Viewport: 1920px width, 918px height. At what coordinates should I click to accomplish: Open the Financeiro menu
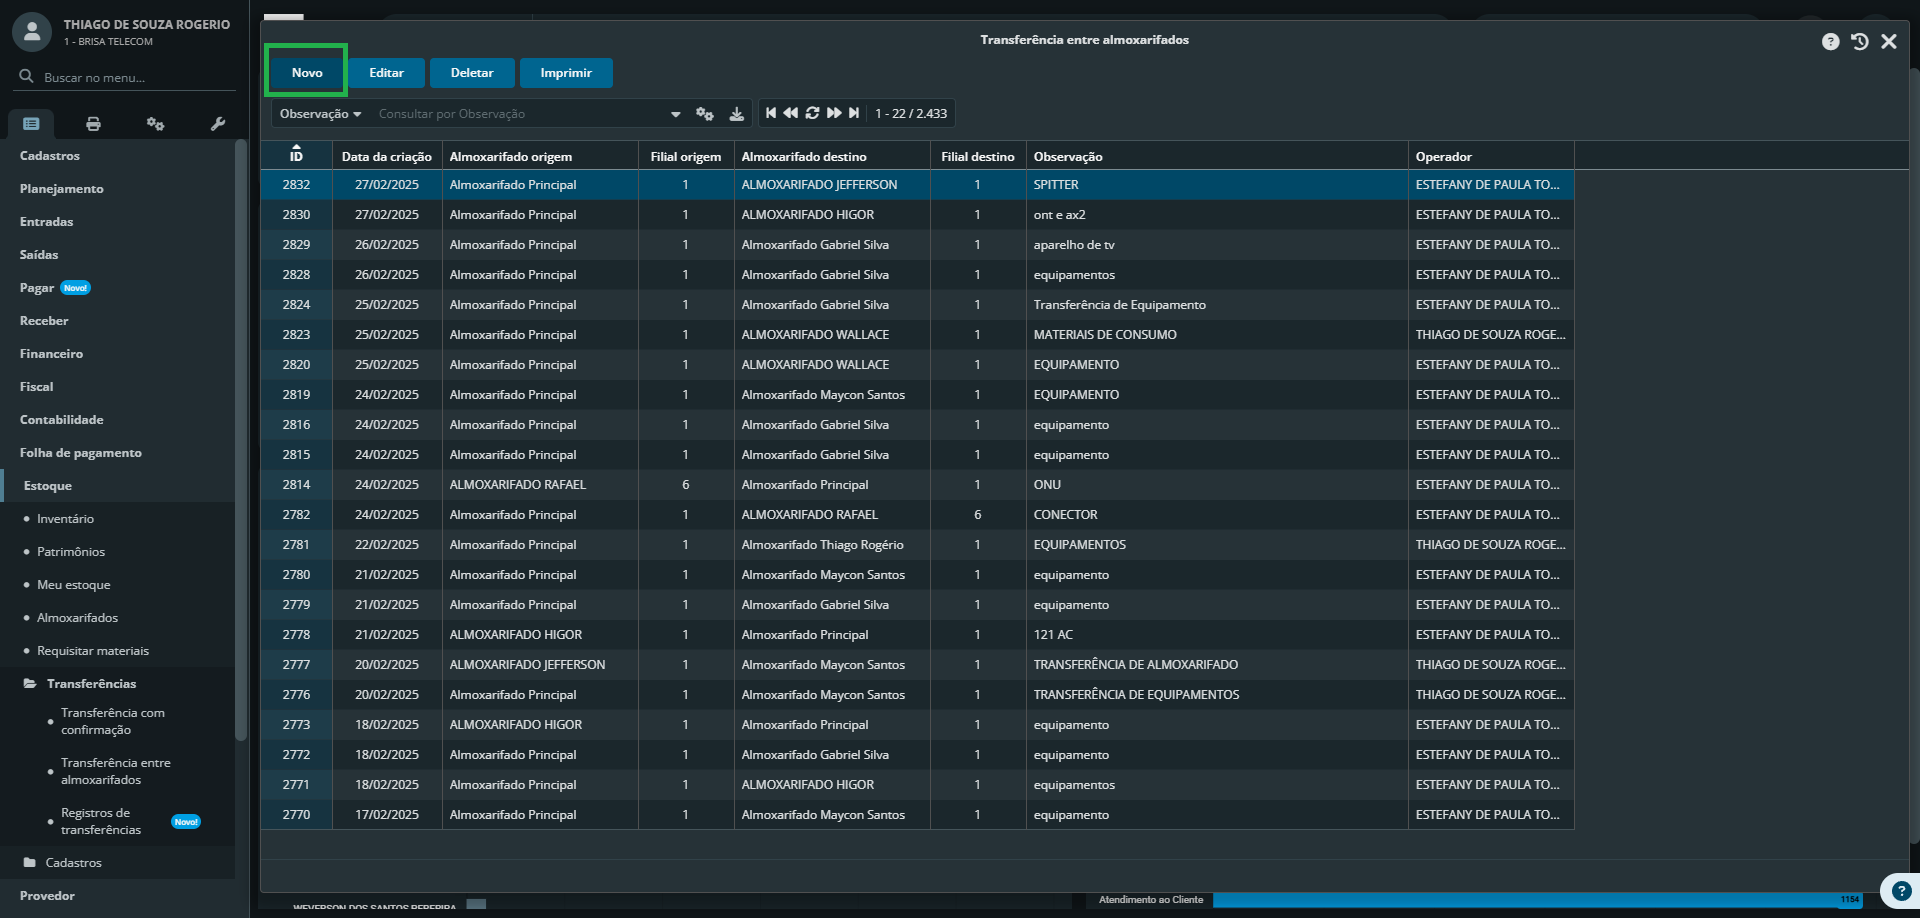pos(51,354)
